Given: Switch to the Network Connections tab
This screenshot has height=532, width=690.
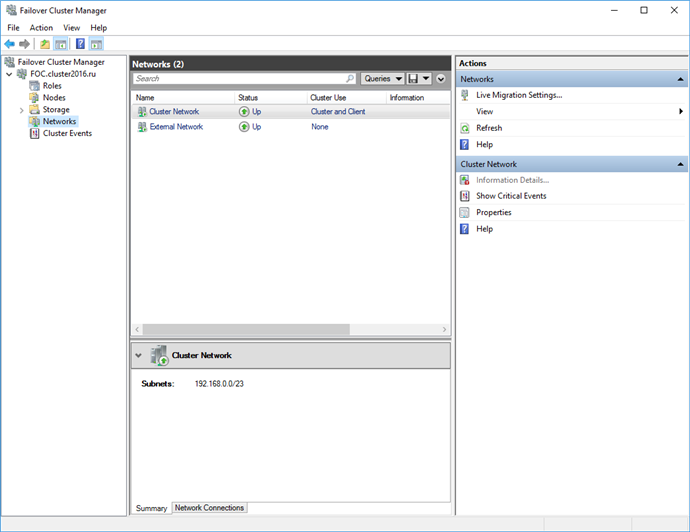Looking at the screenshot, I should click(209, 508).
